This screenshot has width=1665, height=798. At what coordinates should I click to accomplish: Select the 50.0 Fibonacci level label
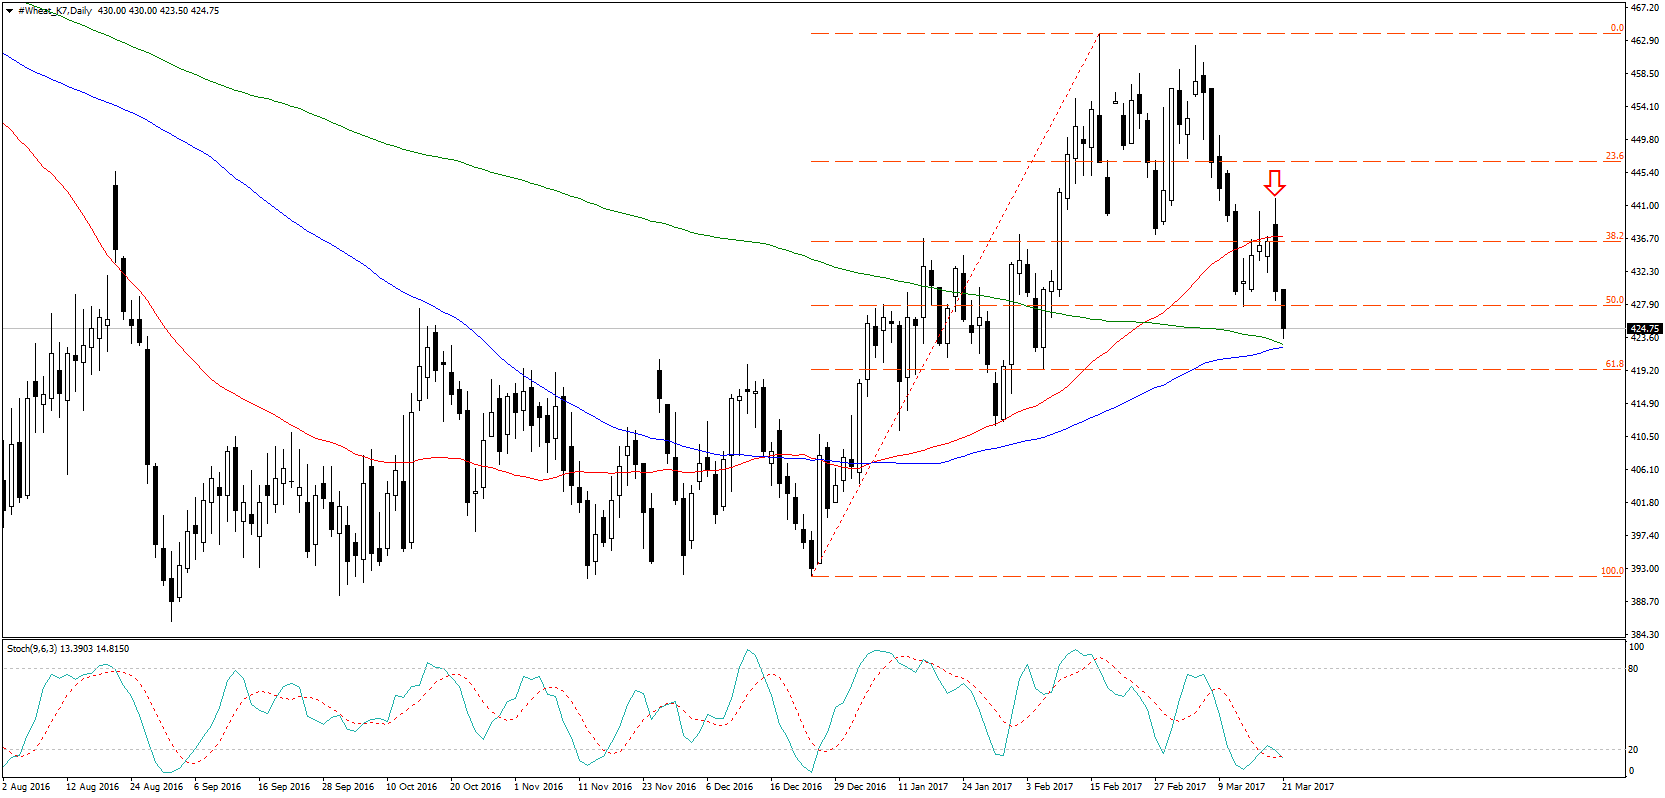(x=1614, y=300)
